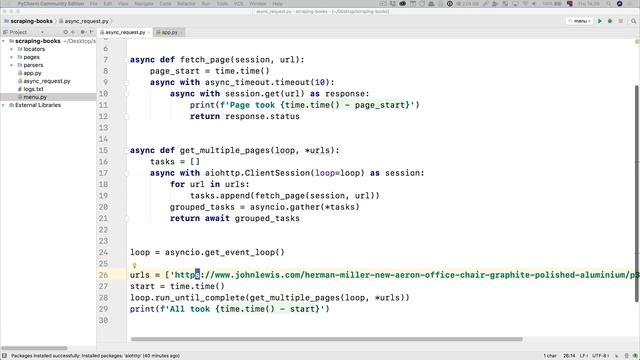640x360 pixels.
Task: Expand the pages folder
Action: (11, 57)
